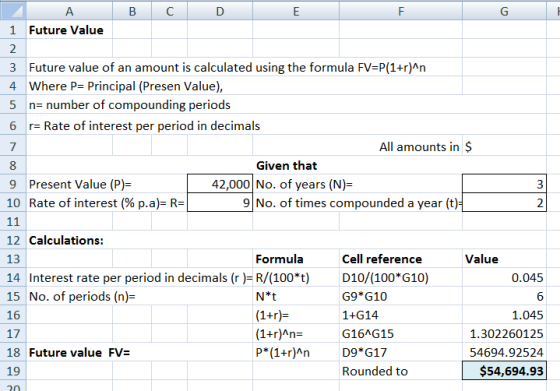Click 'All amounts in' cell
The height and width of the screenshot is (391, 560).
(419, 147)
